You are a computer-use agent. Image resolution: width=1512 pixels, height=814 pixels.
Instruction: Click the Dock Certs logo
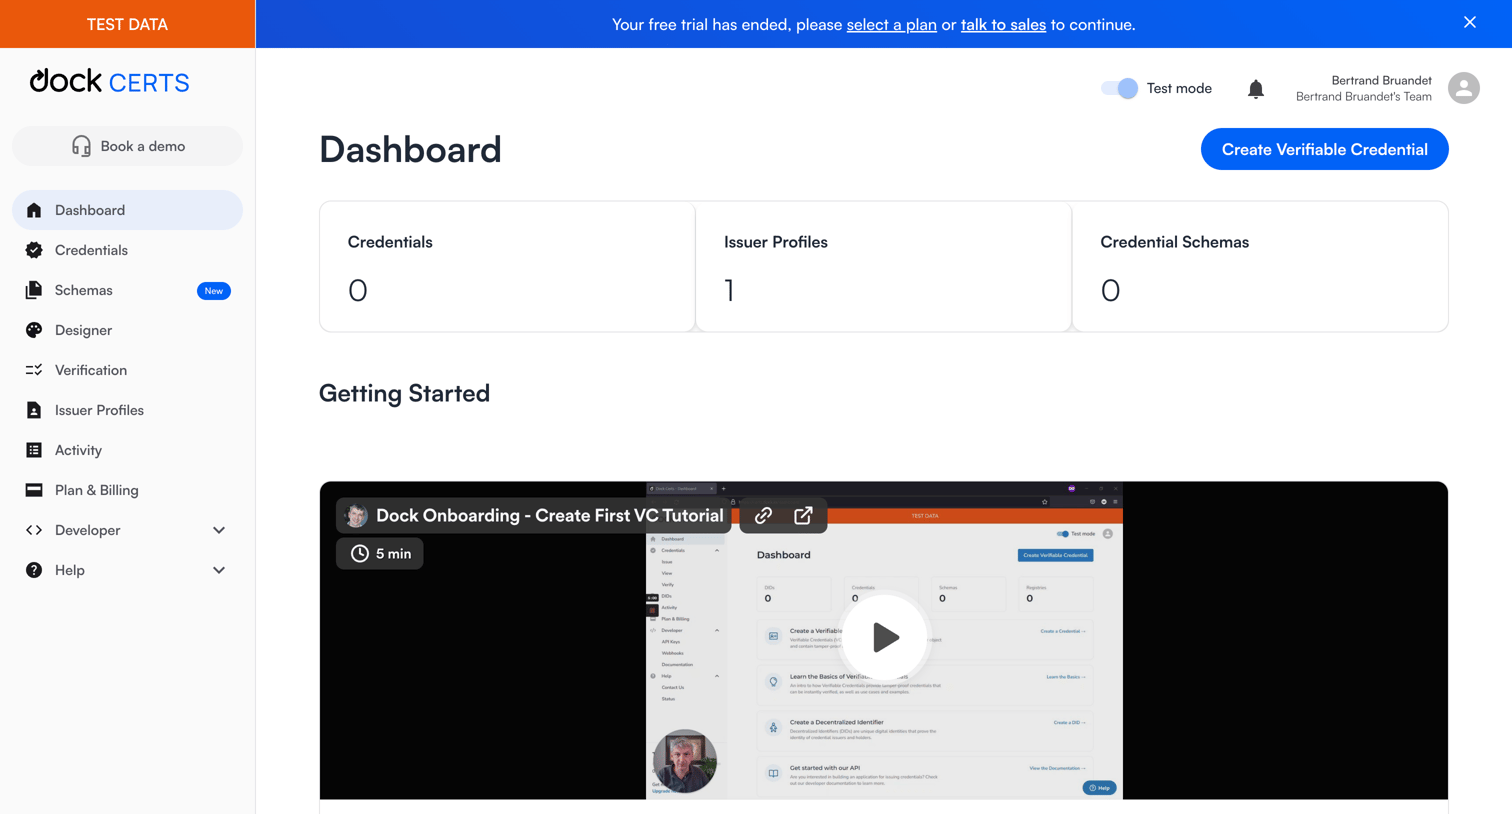[x=109, y=81]
